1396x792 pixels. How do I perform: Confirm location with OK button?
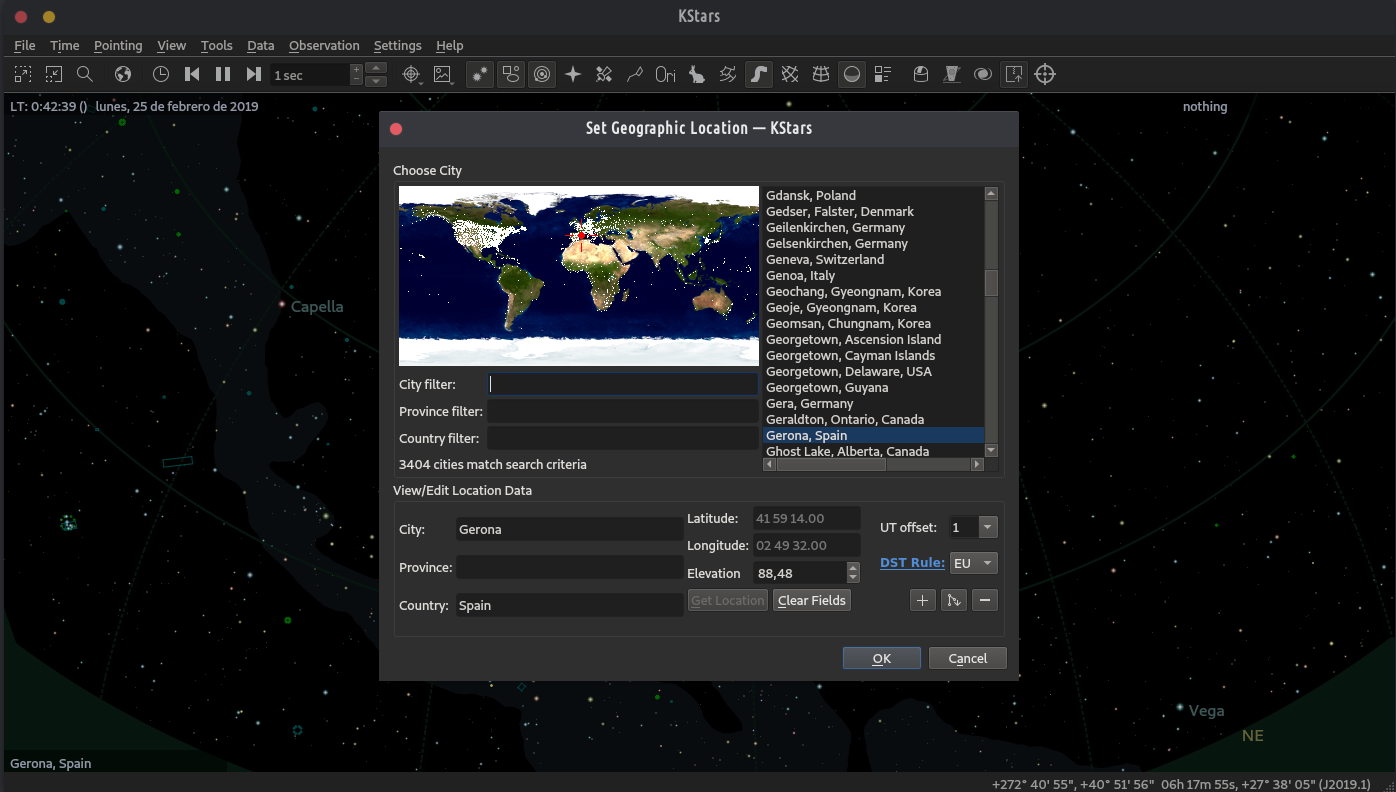pos(881,658)
